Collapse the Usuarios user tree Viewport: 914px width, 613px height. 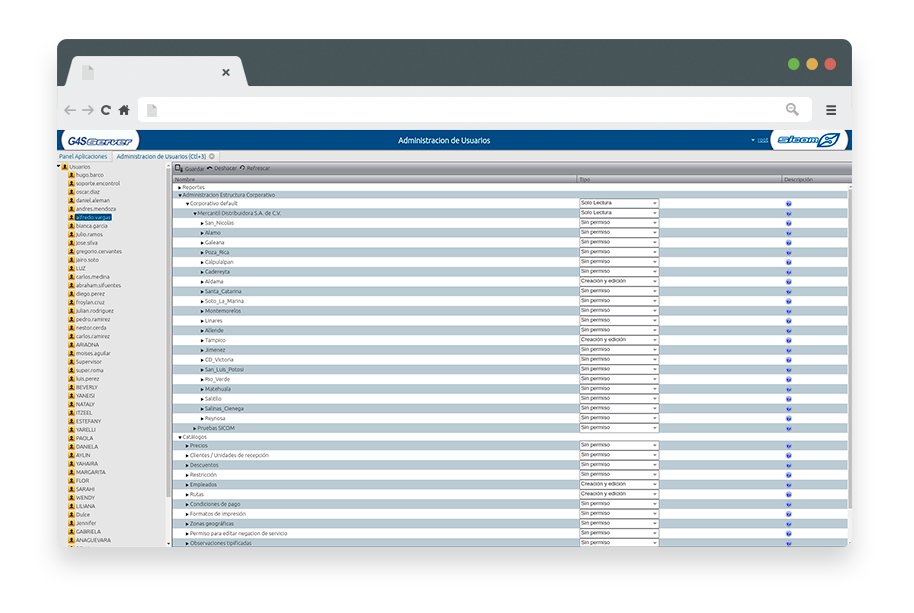[x=59, y=167]
